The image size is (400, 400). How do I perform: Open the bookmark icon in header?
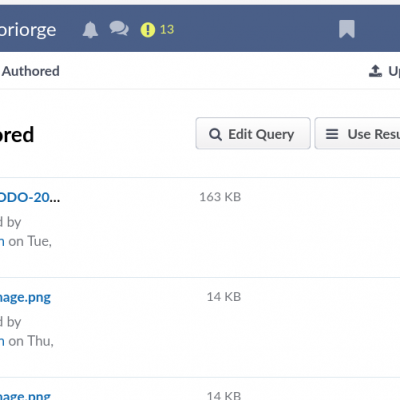click(347, 29)
